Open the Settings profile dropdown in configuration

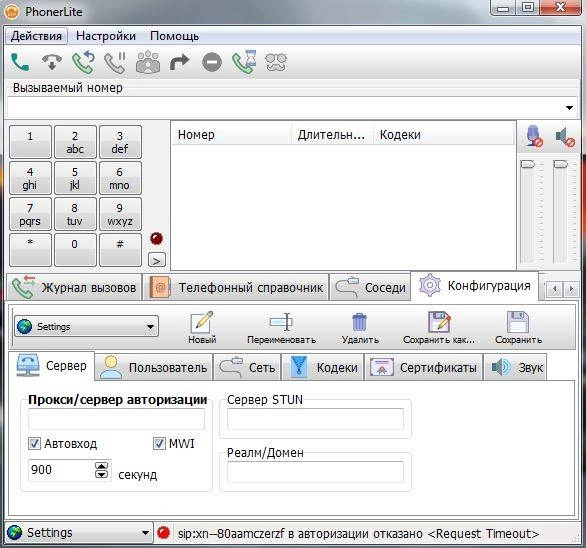[x=87, y=326]
